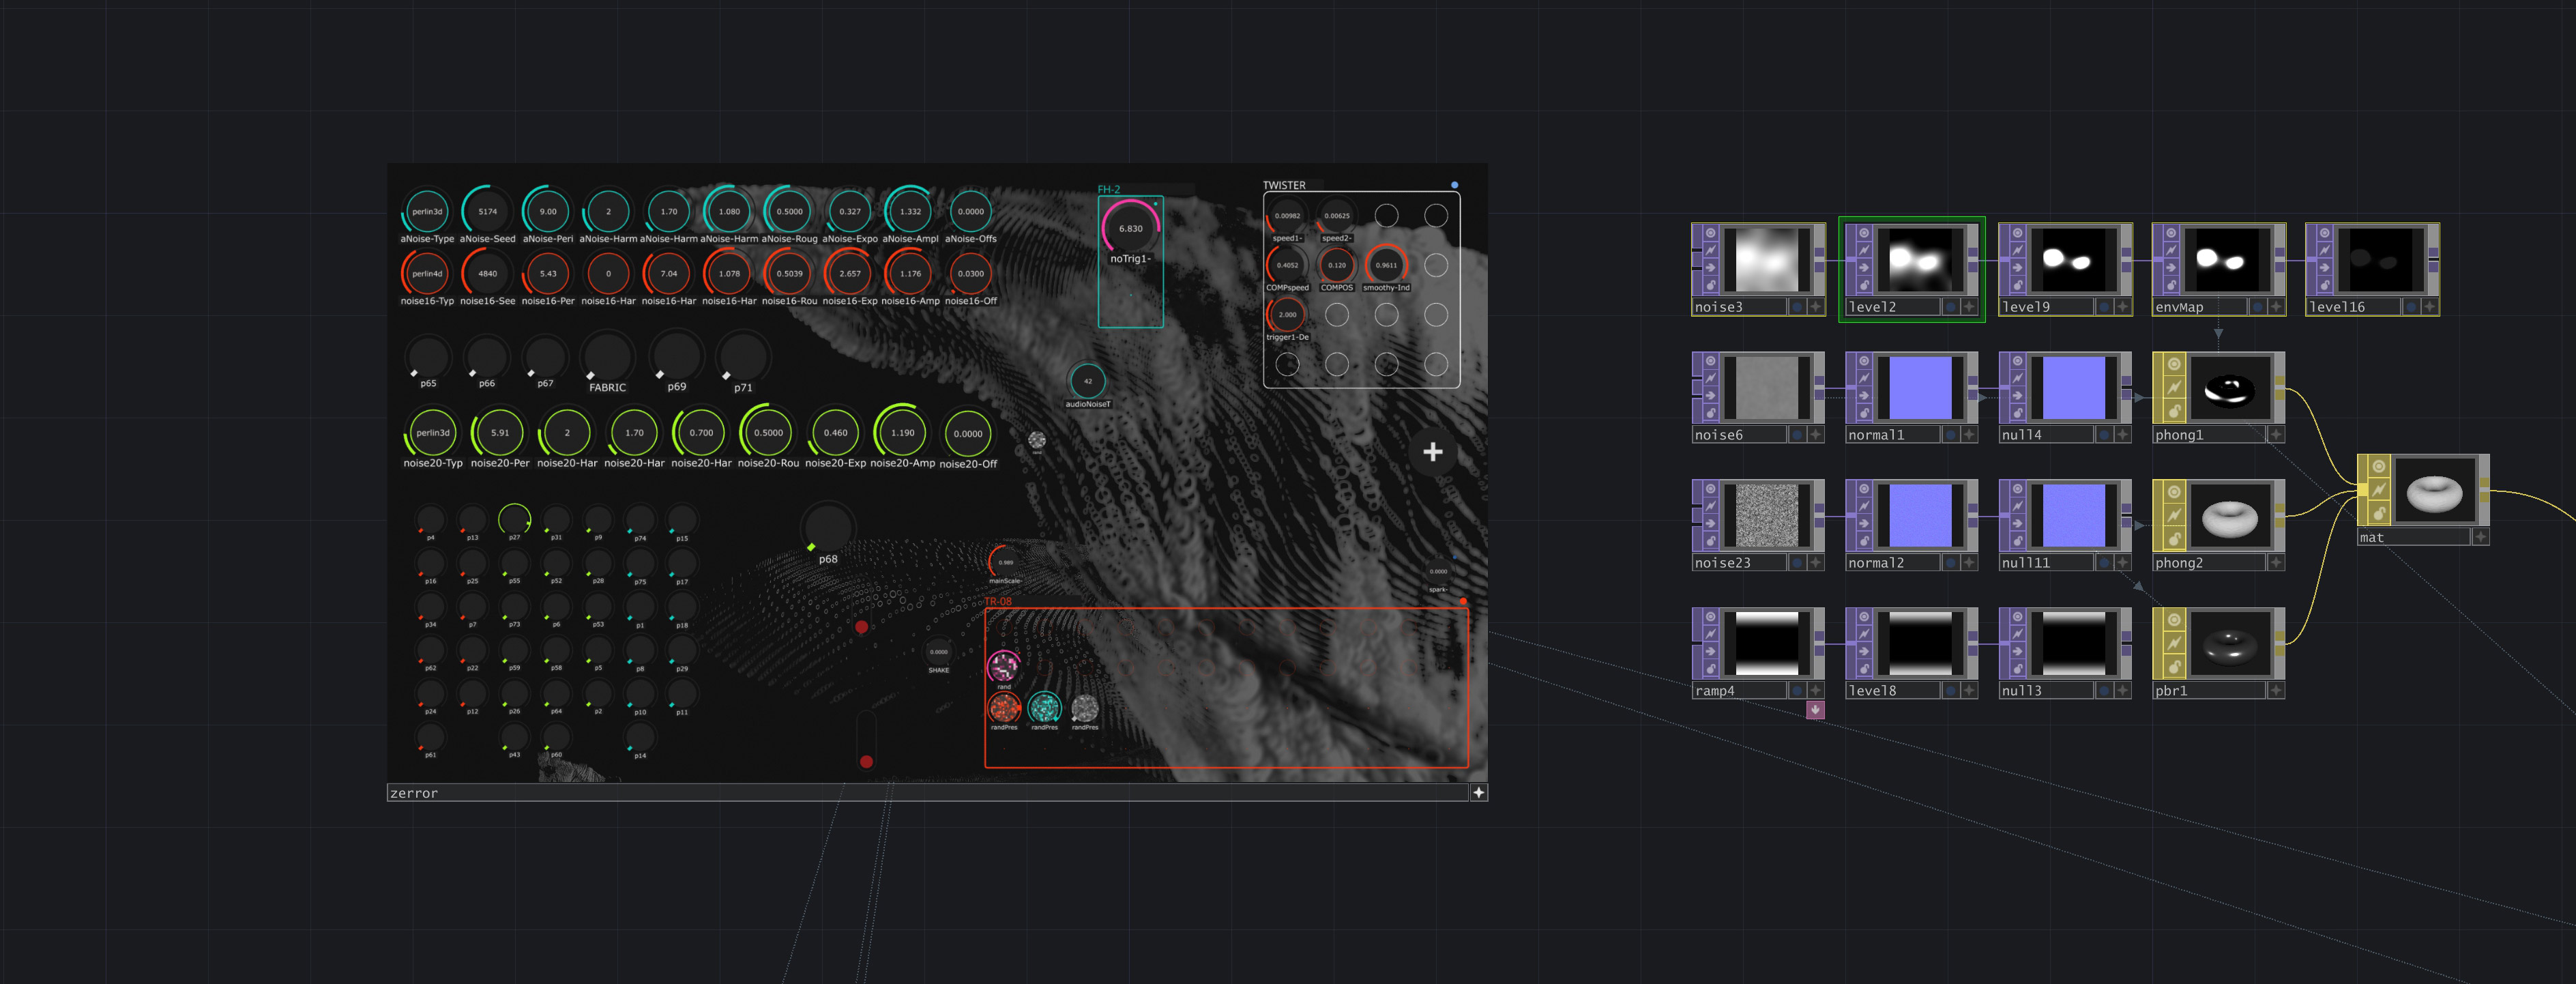Click the noTrig1- knob showing 6.830
Viewport: 2576px width, 984px height.
click(x=1130, y=229)
